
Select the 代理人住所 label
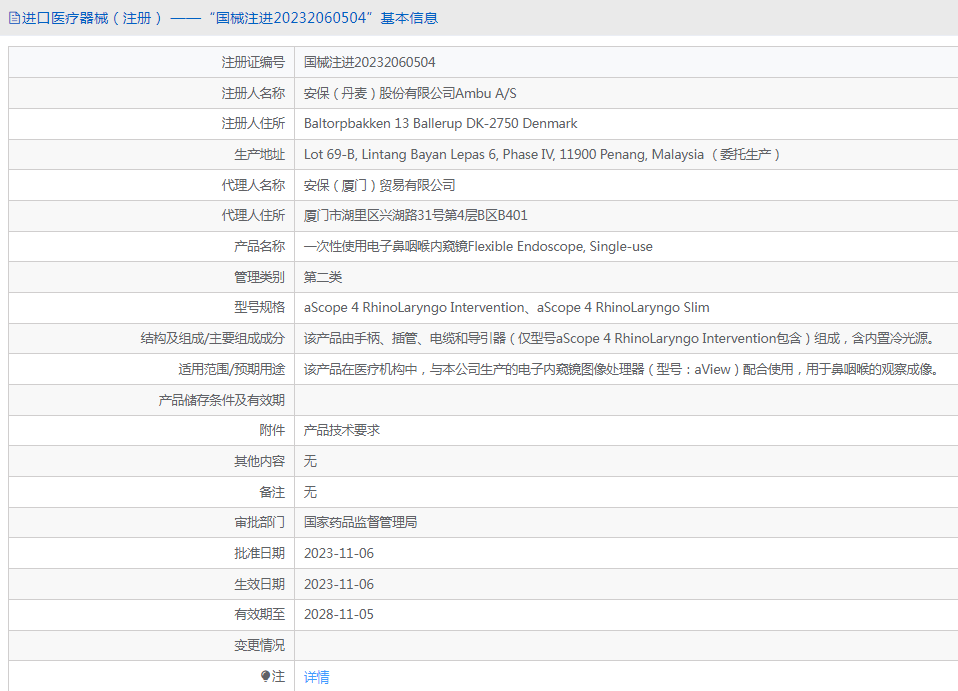click(x=253, y=215)
